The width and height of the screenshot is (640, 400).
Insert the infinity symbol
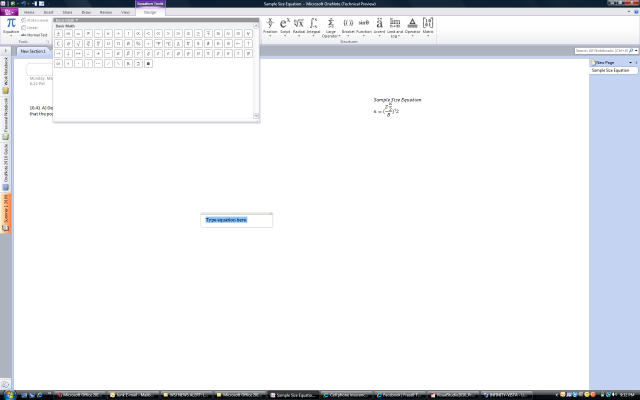click(68, 33)
